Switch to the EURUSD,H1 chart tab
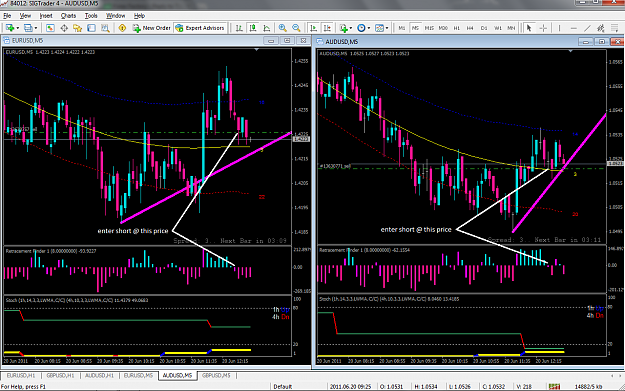Screen dimensions: 625x391 click(21, 375)
